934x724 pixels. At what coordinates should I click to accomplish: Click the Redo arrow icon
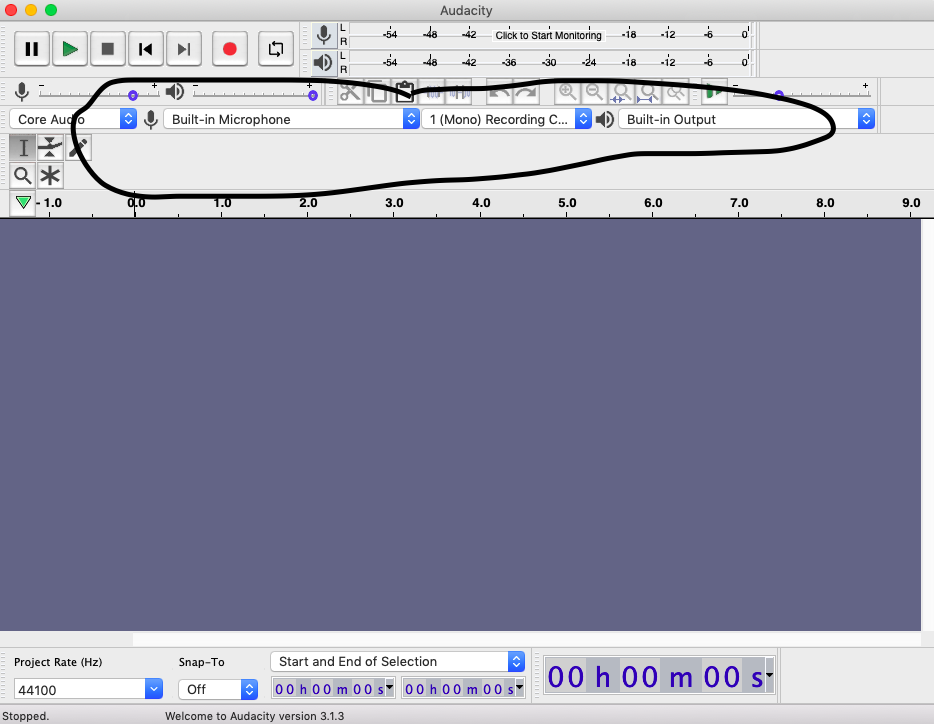click(527, 92)
